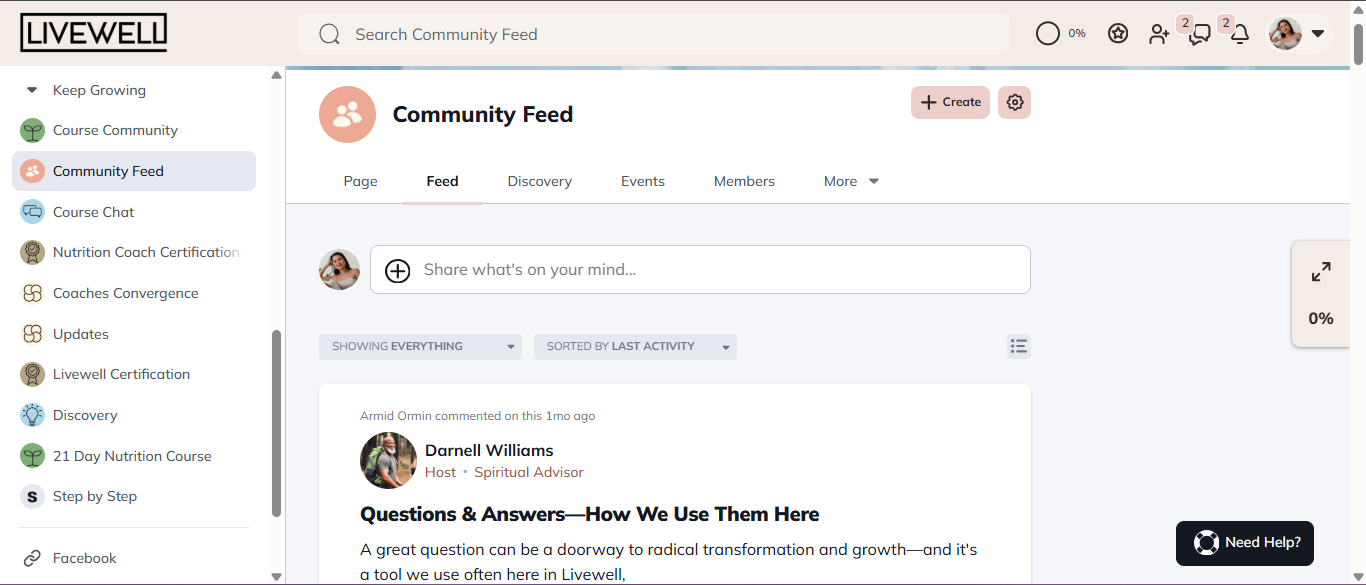Open community settings via the gear icon
The image size is (1366, 585).
(x=1014, y=102)
